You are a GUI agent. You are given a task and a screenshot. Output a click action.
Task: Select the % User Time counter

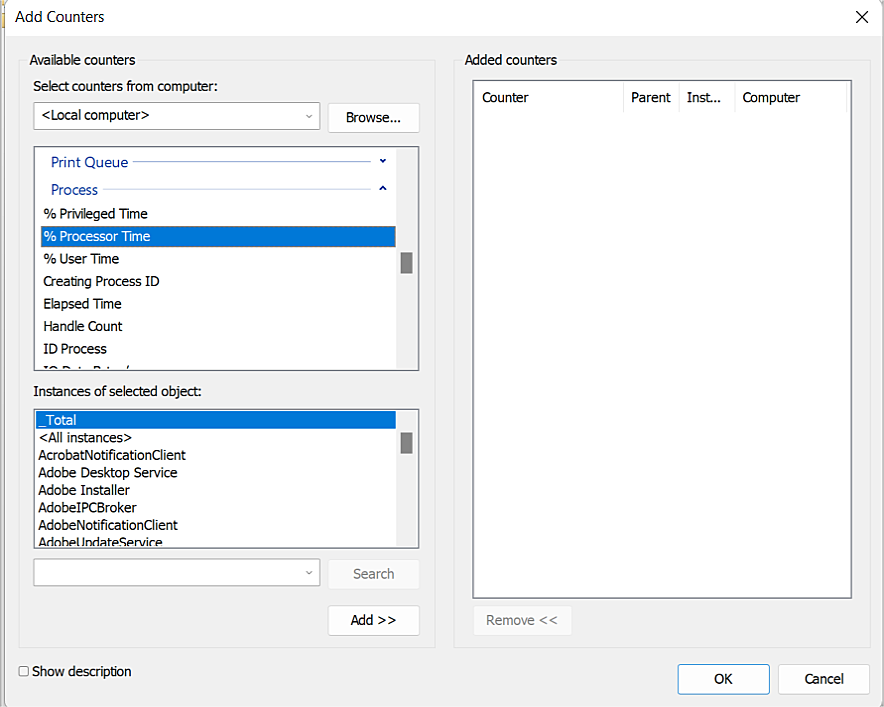point(81,259)
